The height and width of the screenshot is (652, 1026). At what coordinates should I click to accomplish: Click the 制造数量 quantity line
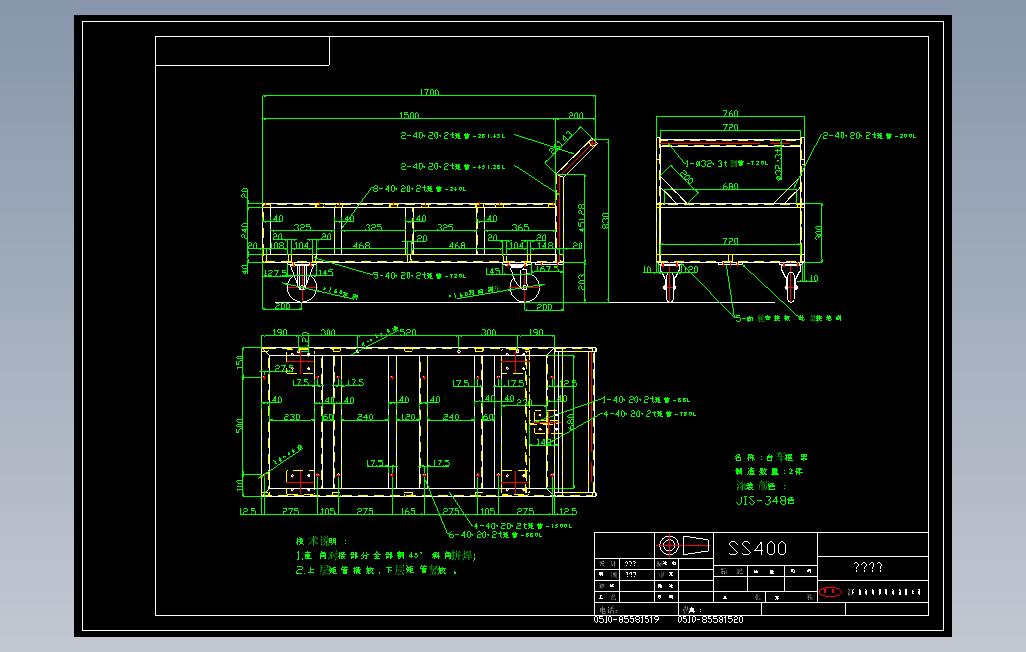point(768,471)
